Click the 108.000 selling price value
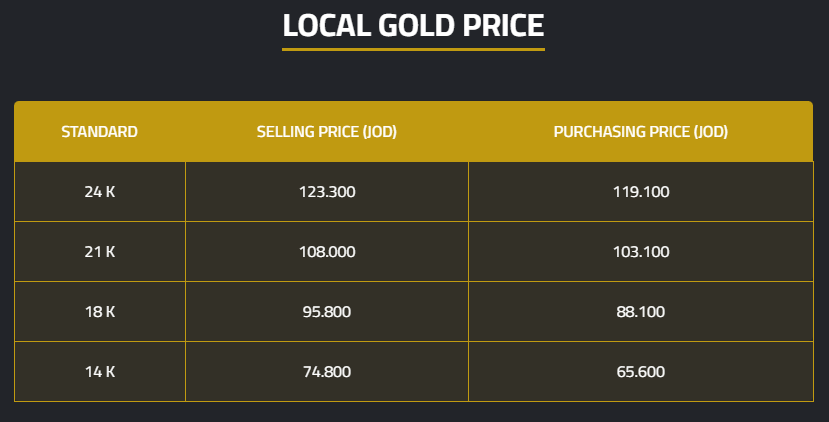This screenshot has width=829, height=422. click(x=327, y=252)
